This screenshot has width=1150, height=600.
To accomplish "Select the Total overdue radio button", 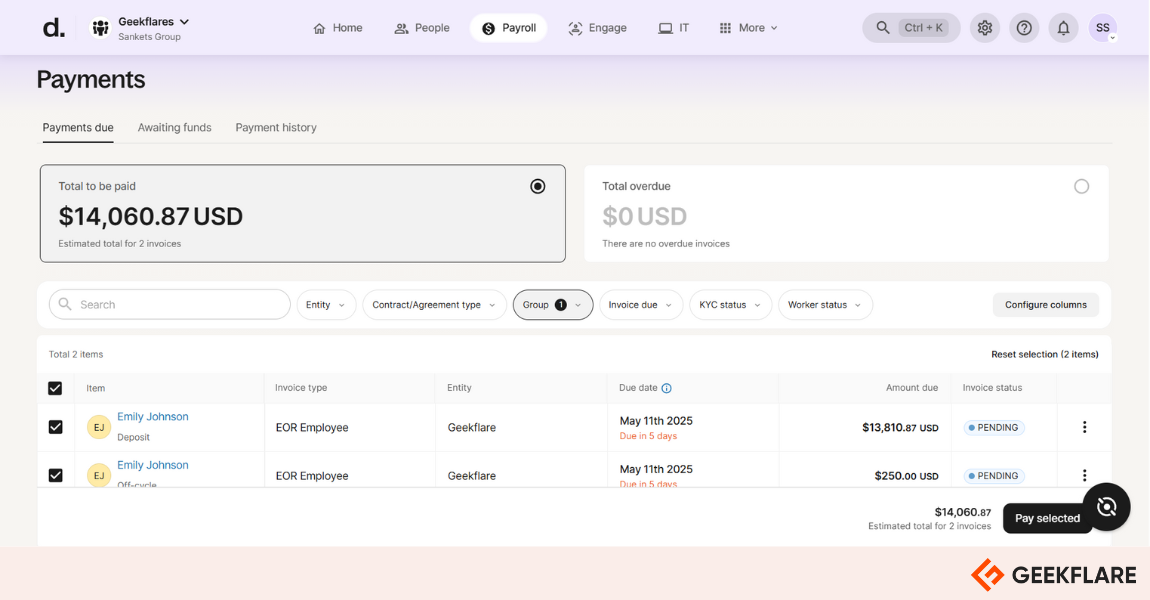I will (1081, 186).
